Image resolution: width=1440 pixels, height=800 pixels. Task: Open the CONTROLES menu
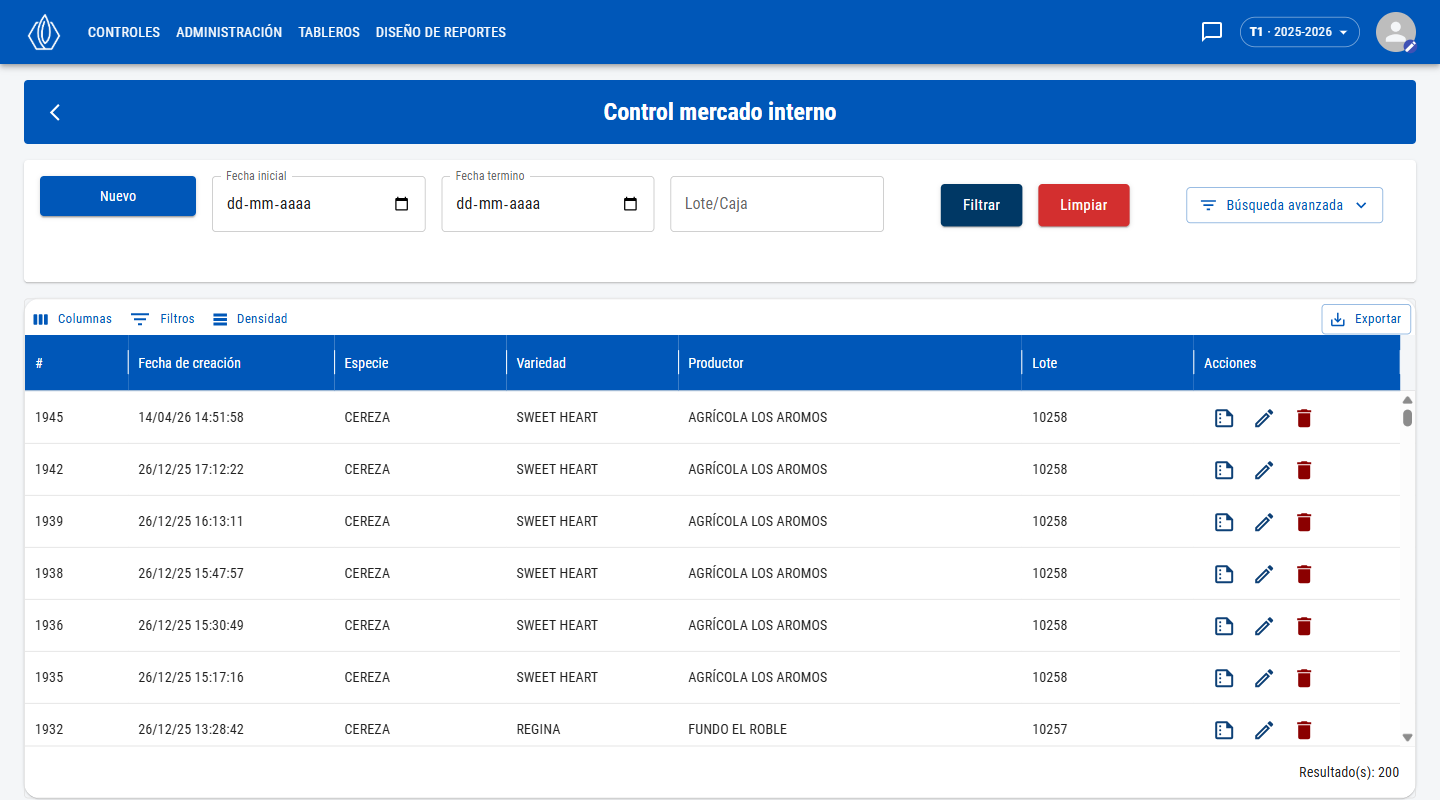click(124, 32)
